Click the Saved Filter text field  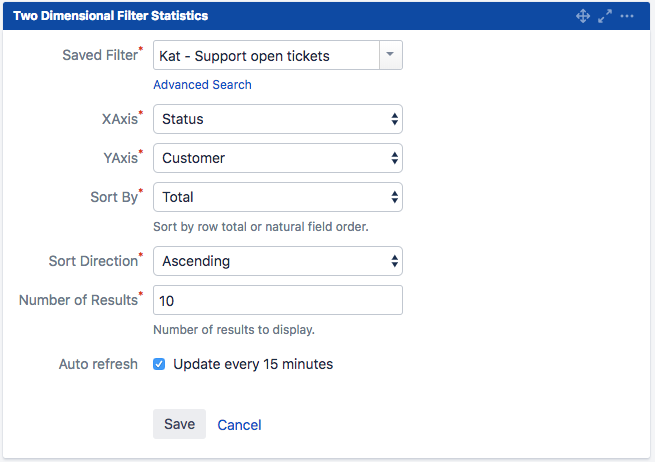pyautogui.click(x=266, y=56)
